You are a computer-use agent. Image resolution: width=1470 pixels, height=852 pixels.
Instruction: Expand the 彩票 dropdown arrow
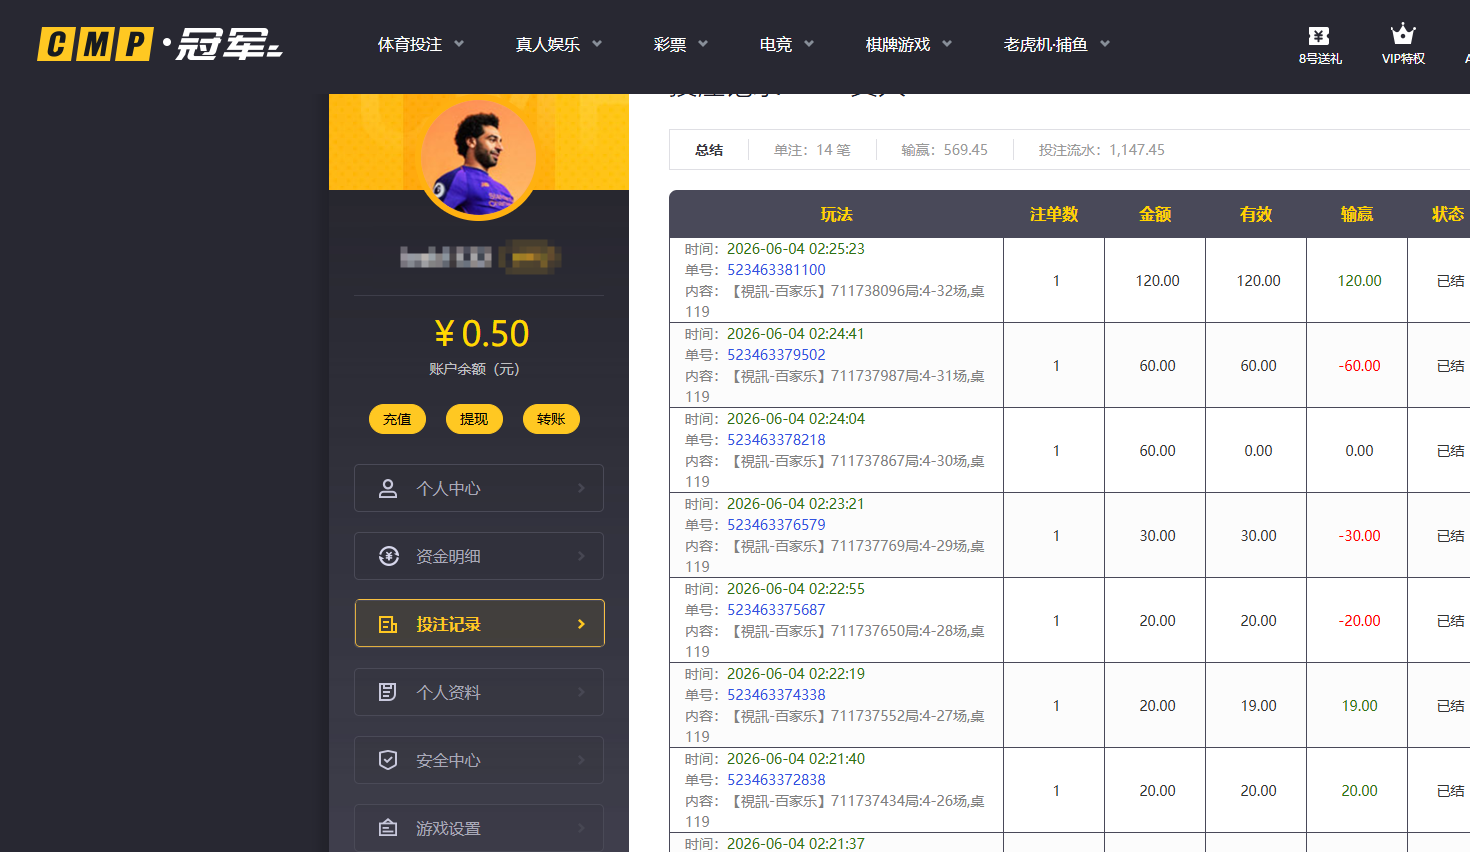(x=703, y=44)
